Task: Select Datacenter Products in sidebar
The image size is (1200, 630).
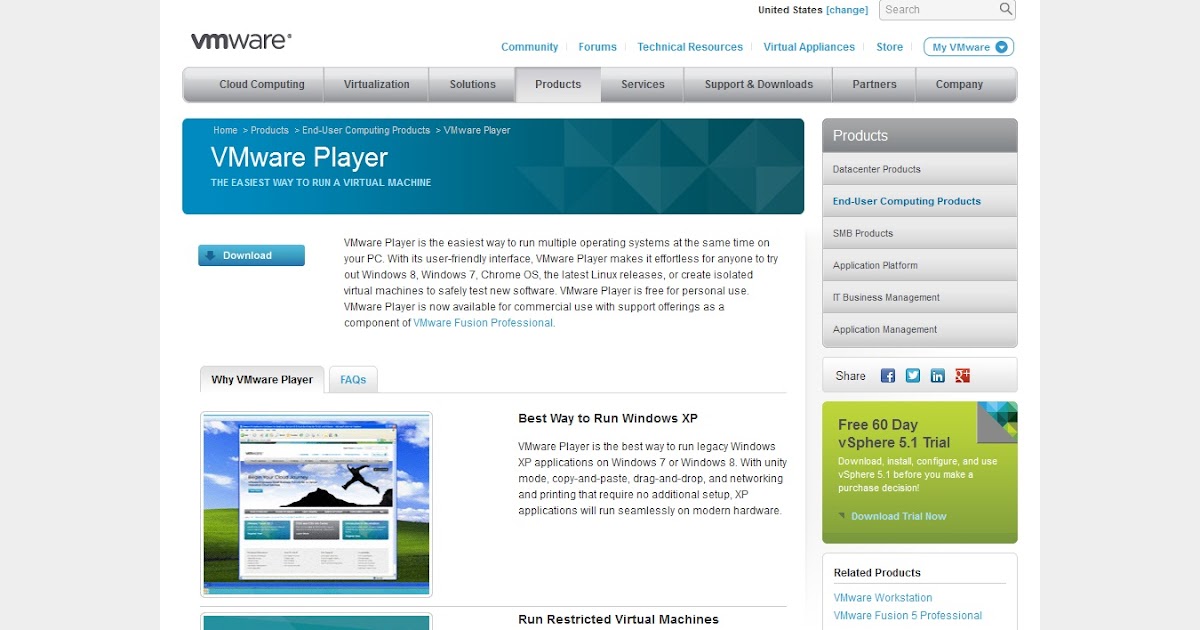Action: coord(919,169)
